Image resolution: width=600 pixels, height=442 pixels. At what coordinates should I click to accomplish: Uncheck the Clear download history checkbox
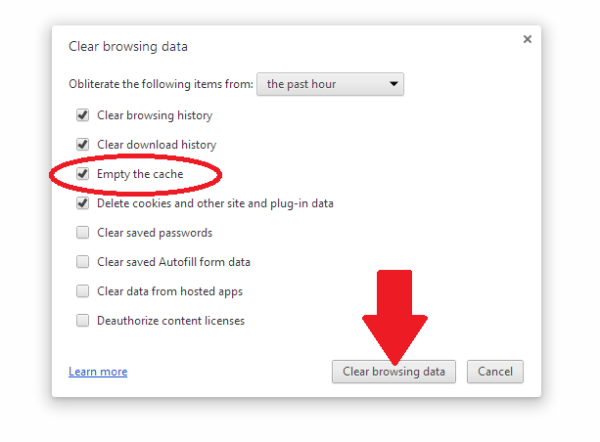pyautogui.click(x=83, y=144)
